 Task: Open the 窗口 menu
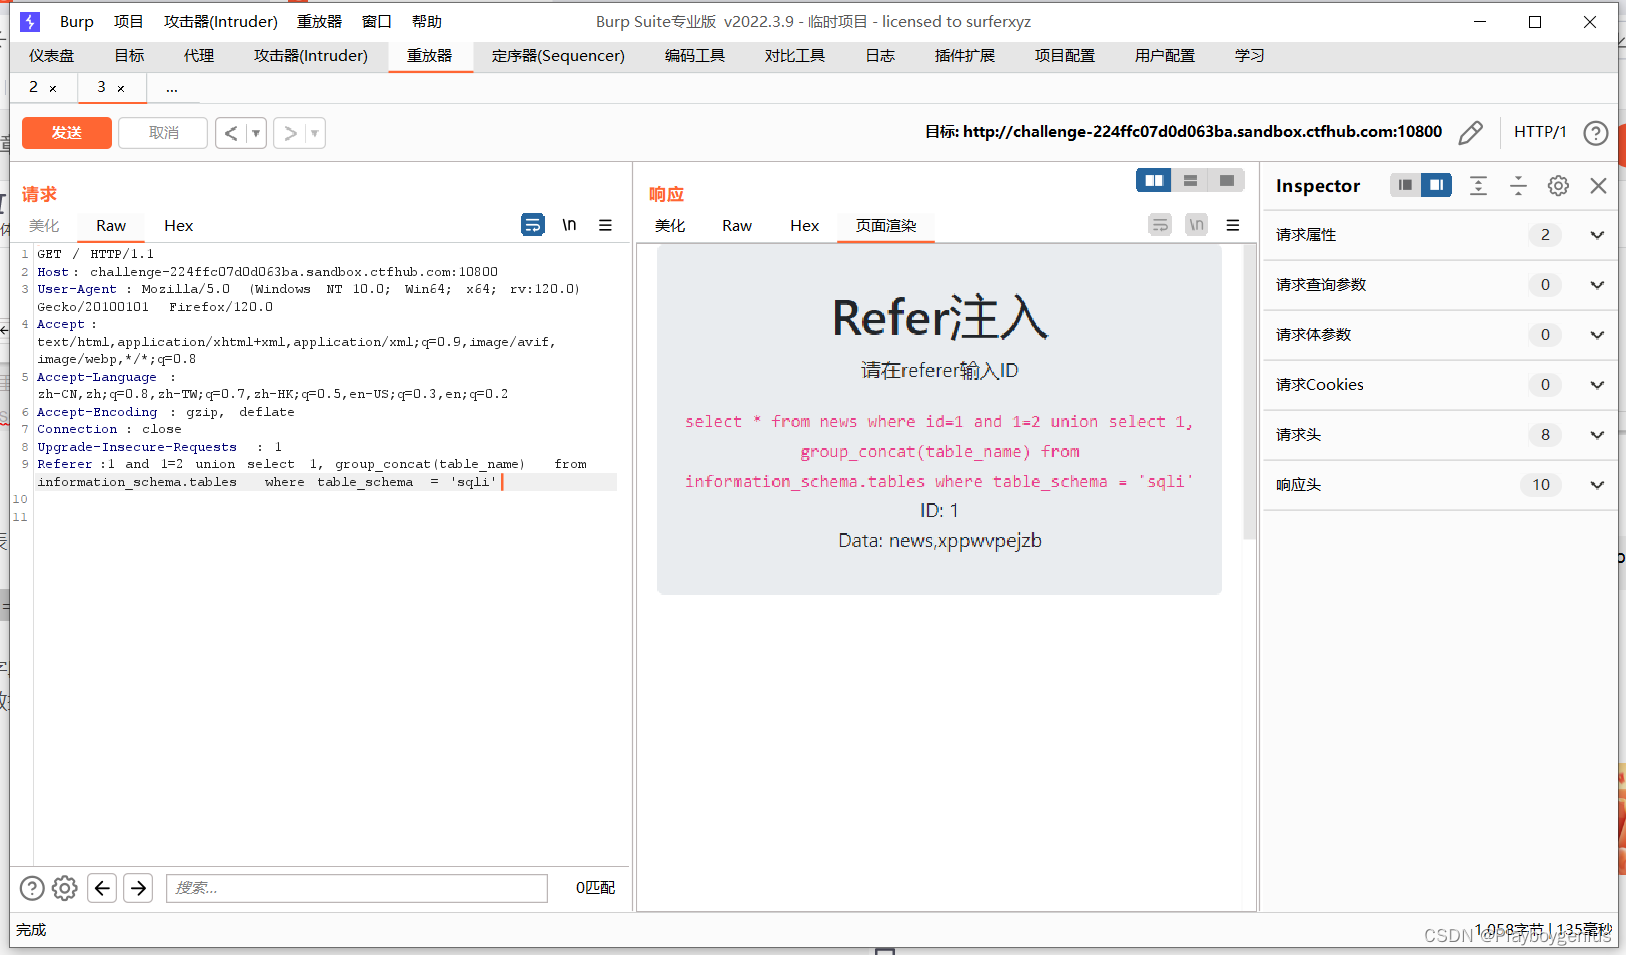coord(376,21)
